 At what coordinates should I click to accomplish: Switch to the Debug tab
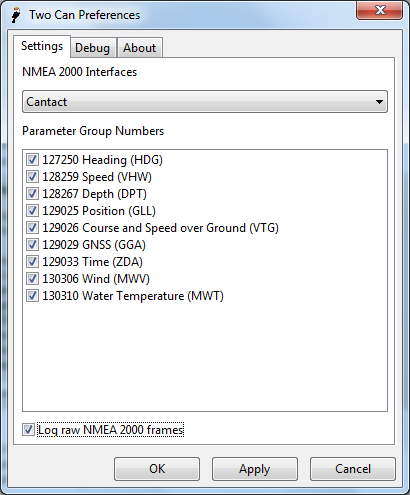[x=93, y=48]
